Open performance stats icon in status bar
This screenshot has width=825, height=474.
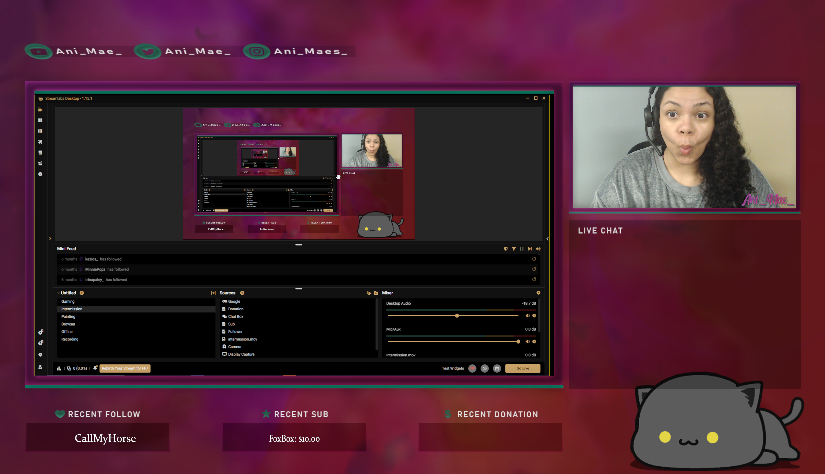59,368
